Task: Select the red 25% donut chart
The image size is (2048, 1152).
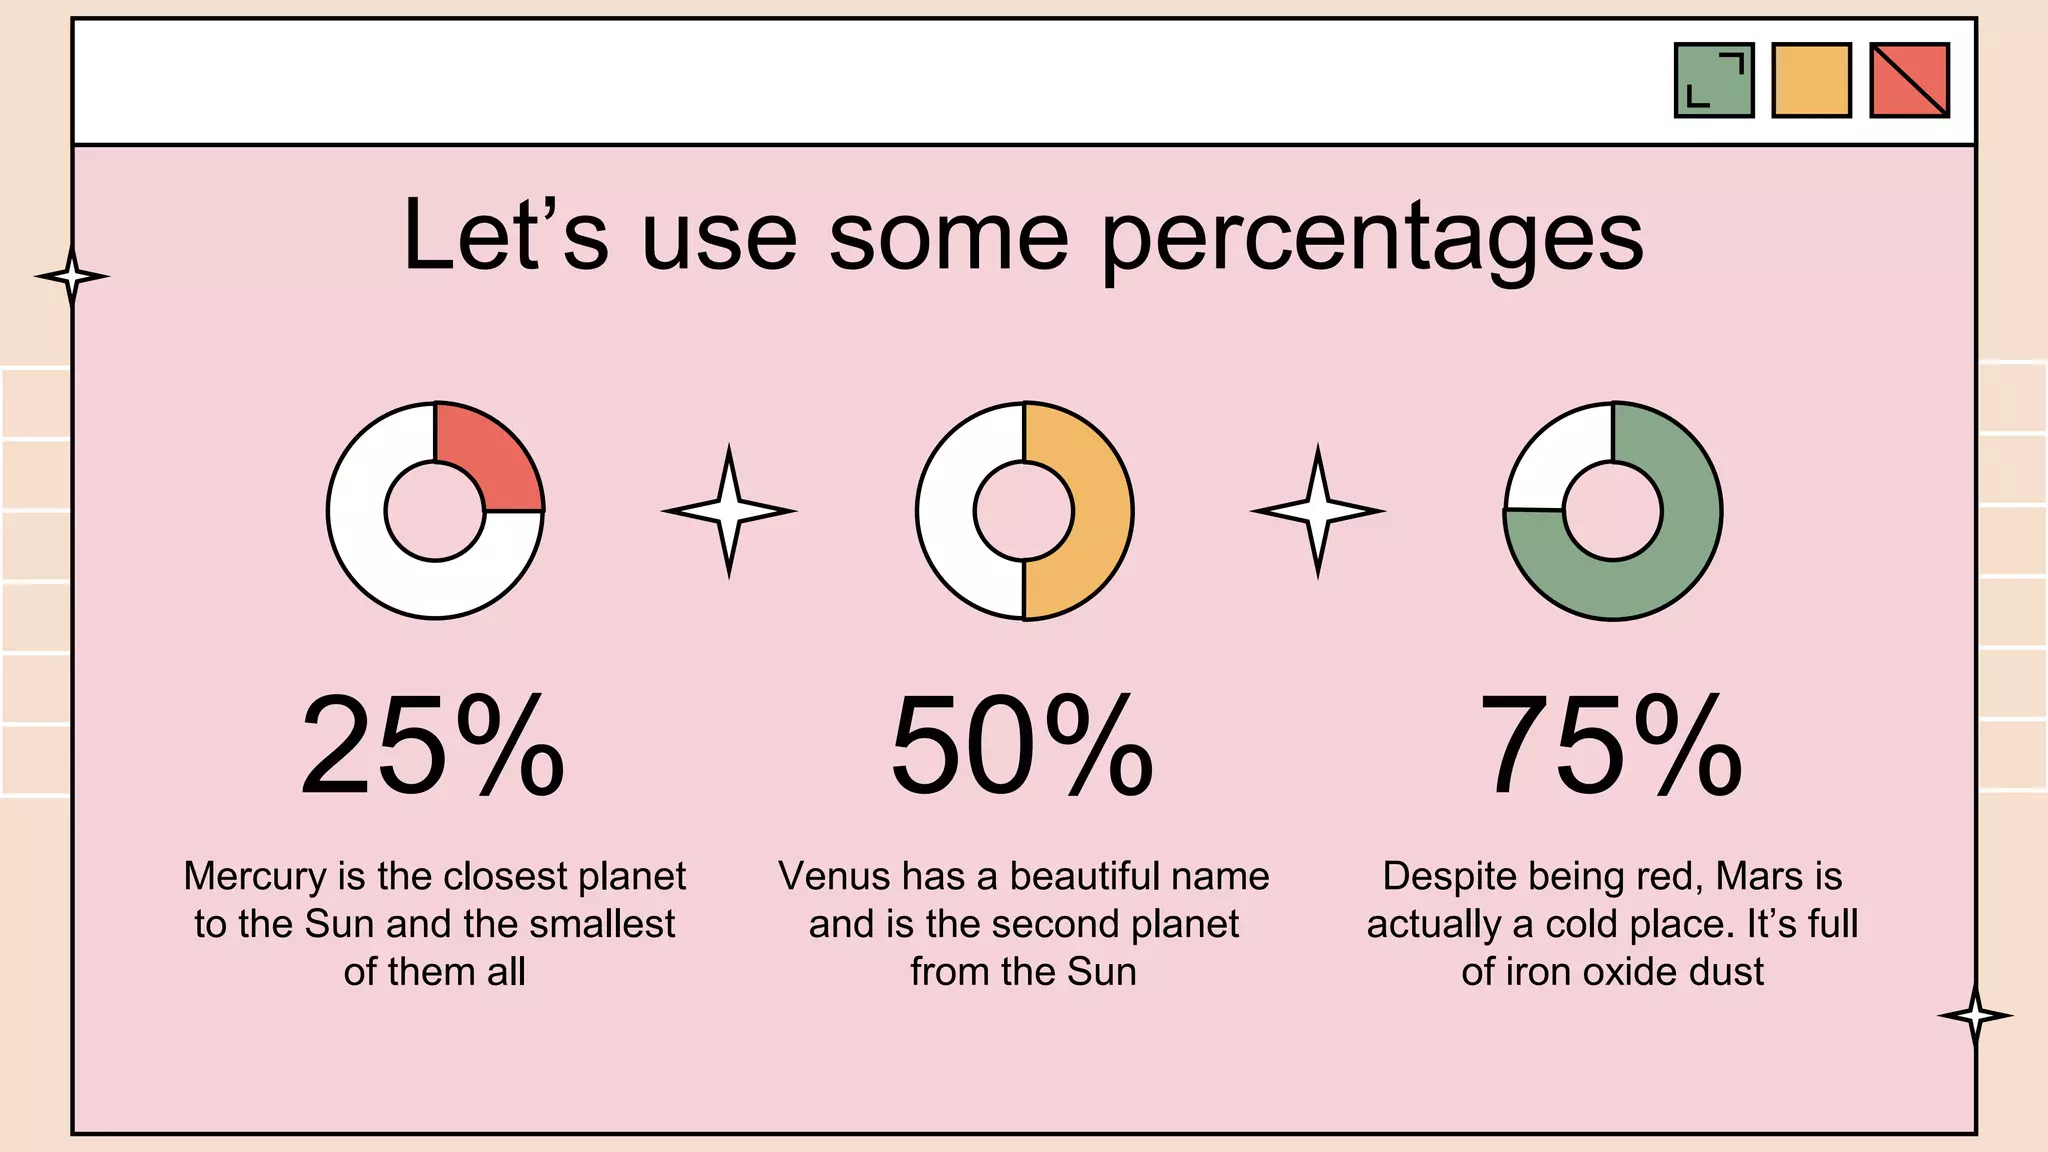Action: point(435,511)
